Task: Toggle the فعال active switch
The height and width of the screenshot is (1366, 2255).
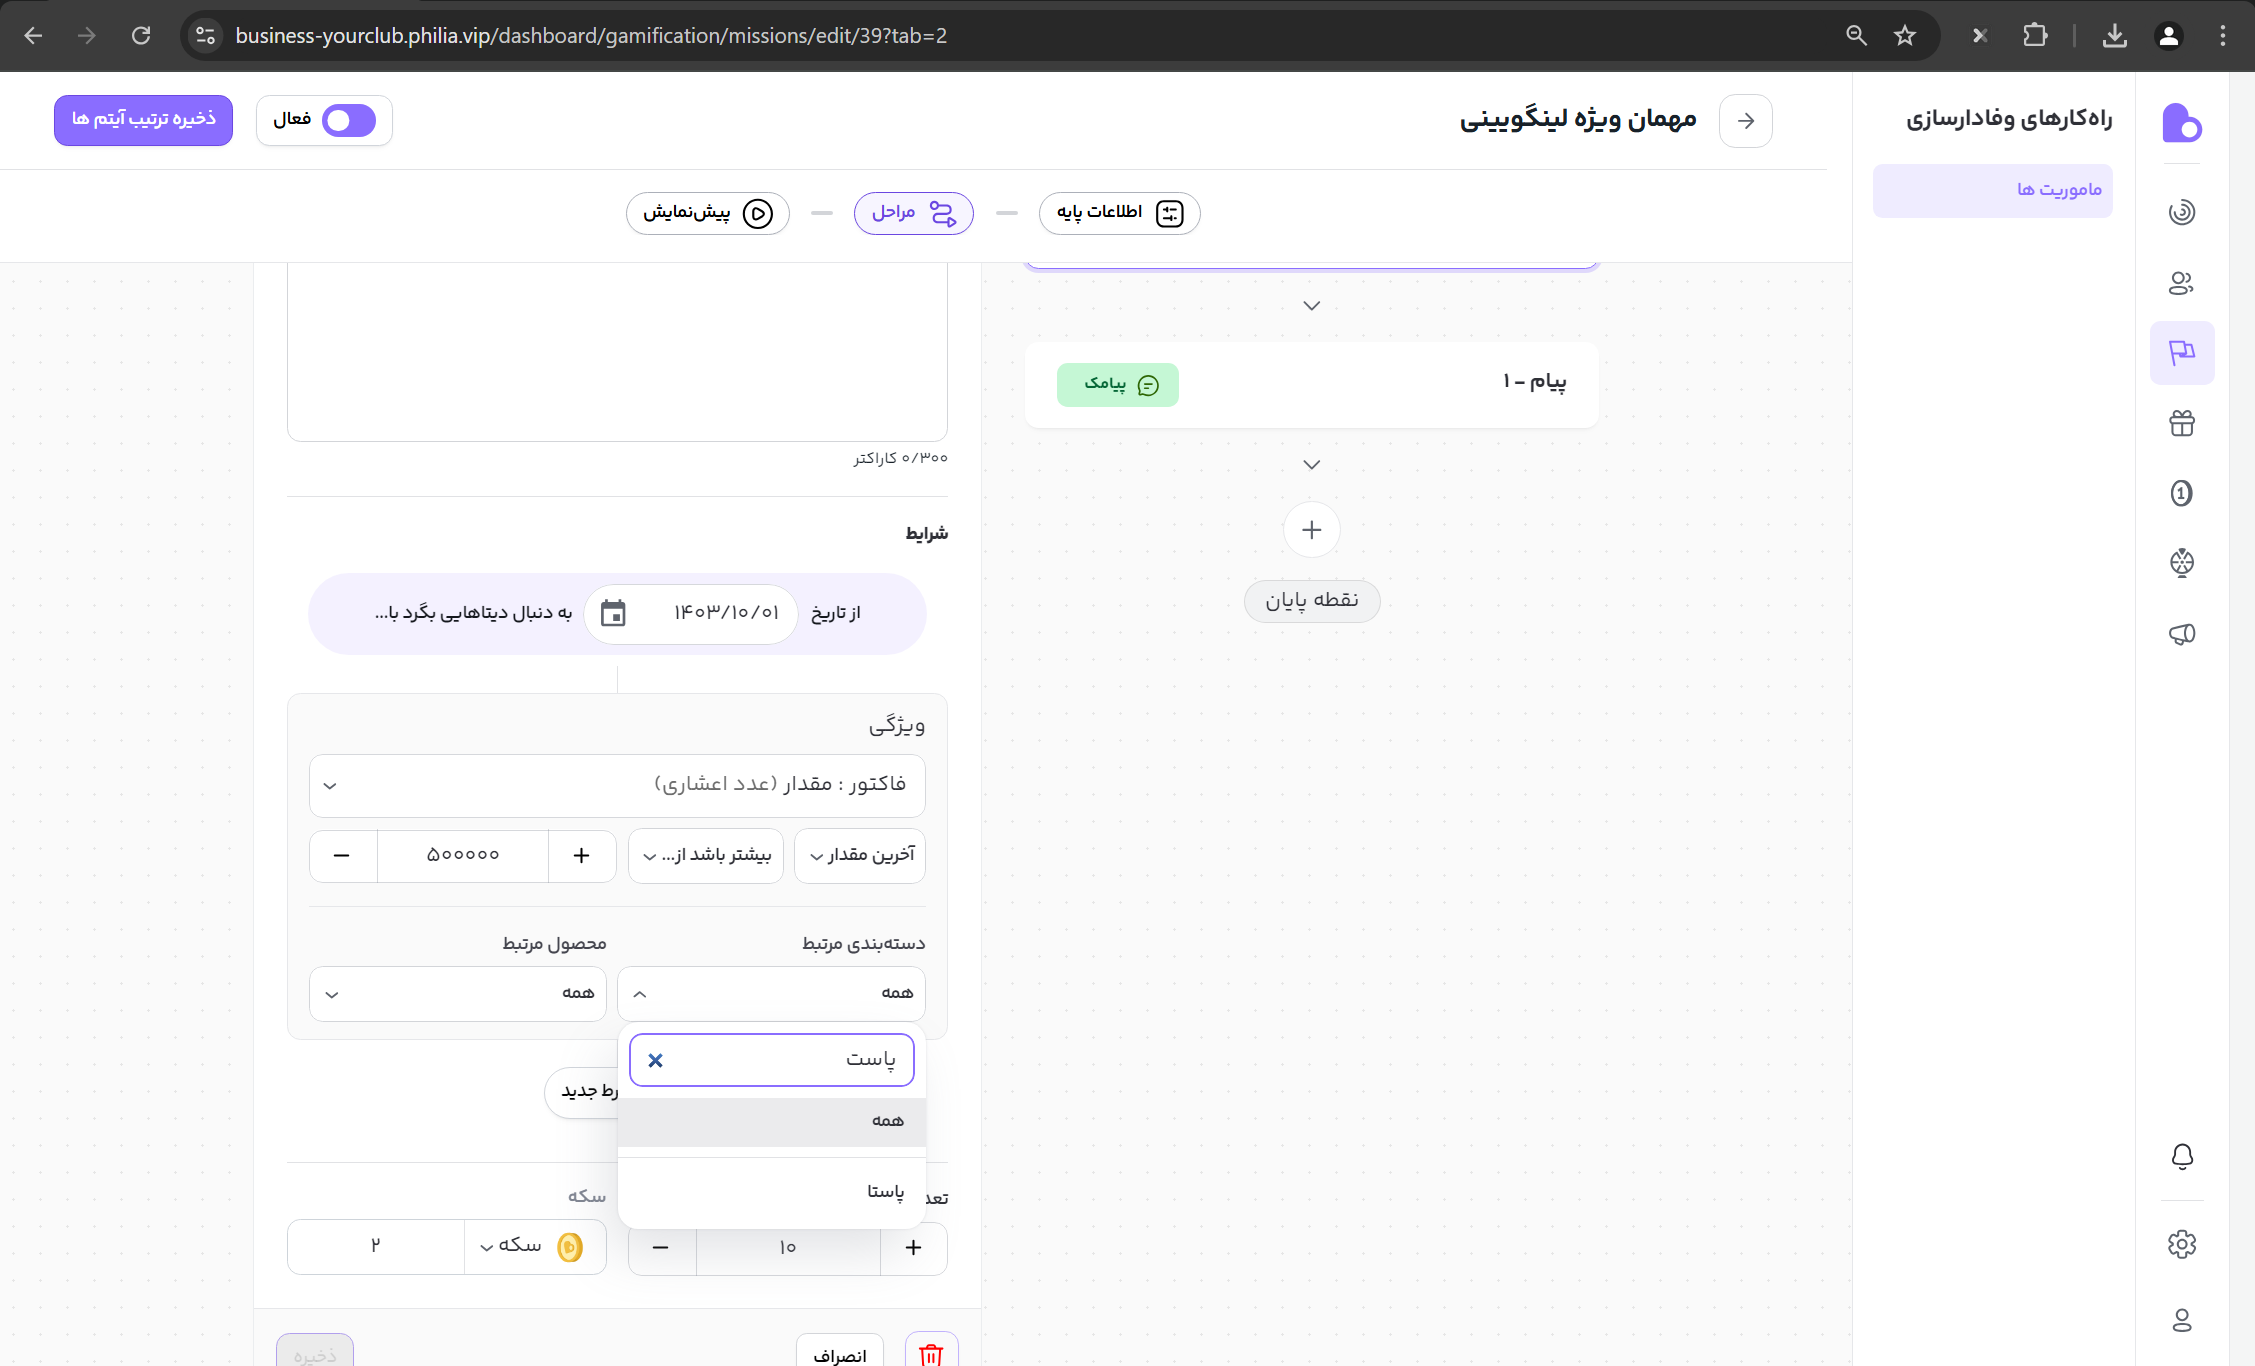Action: point(348,120)
